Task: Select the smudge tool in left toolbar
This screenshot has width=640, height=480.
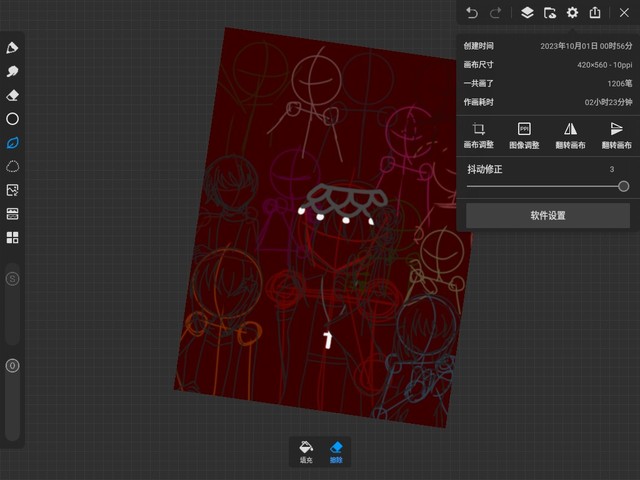Action: click(x=13, y=72)
